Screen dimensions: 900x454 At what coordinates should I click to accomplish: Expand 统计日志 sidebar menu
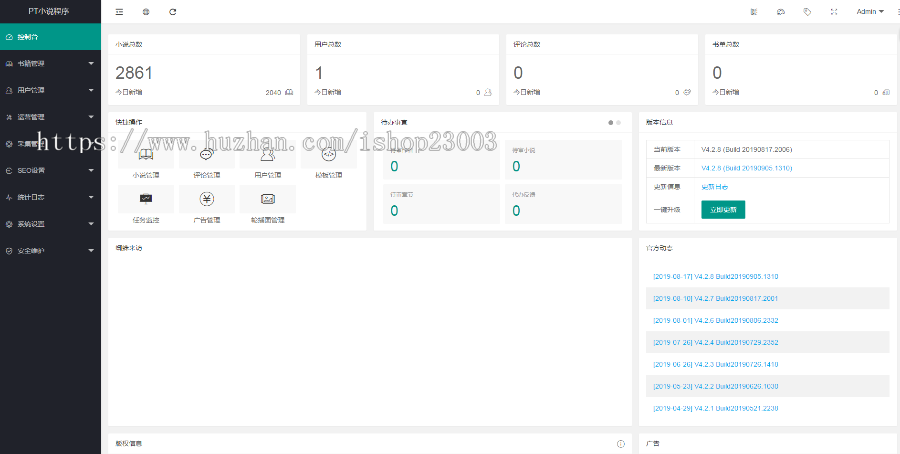[x=51, y=197]
